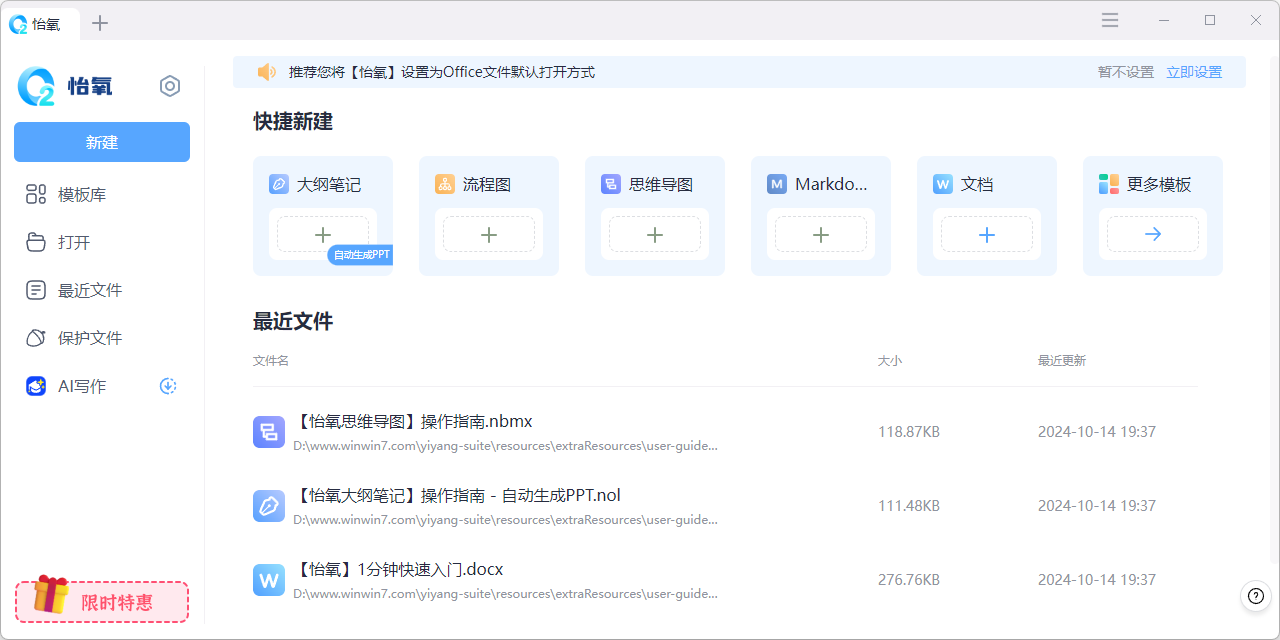Image resolution: width=1280 pixels, height=640 pixels.
Task: Click the file path under the .nbmx file
Action: tap(505, 446)
